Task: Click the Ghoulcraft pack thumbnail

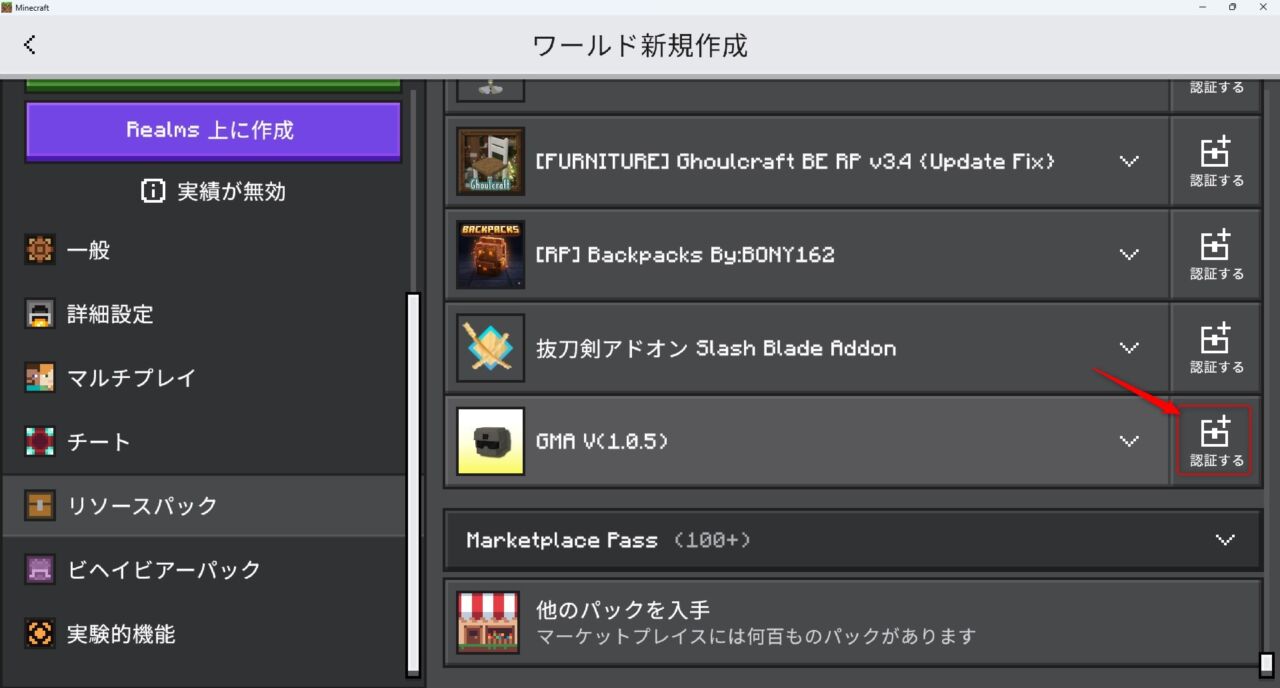Action: point(490,161)
